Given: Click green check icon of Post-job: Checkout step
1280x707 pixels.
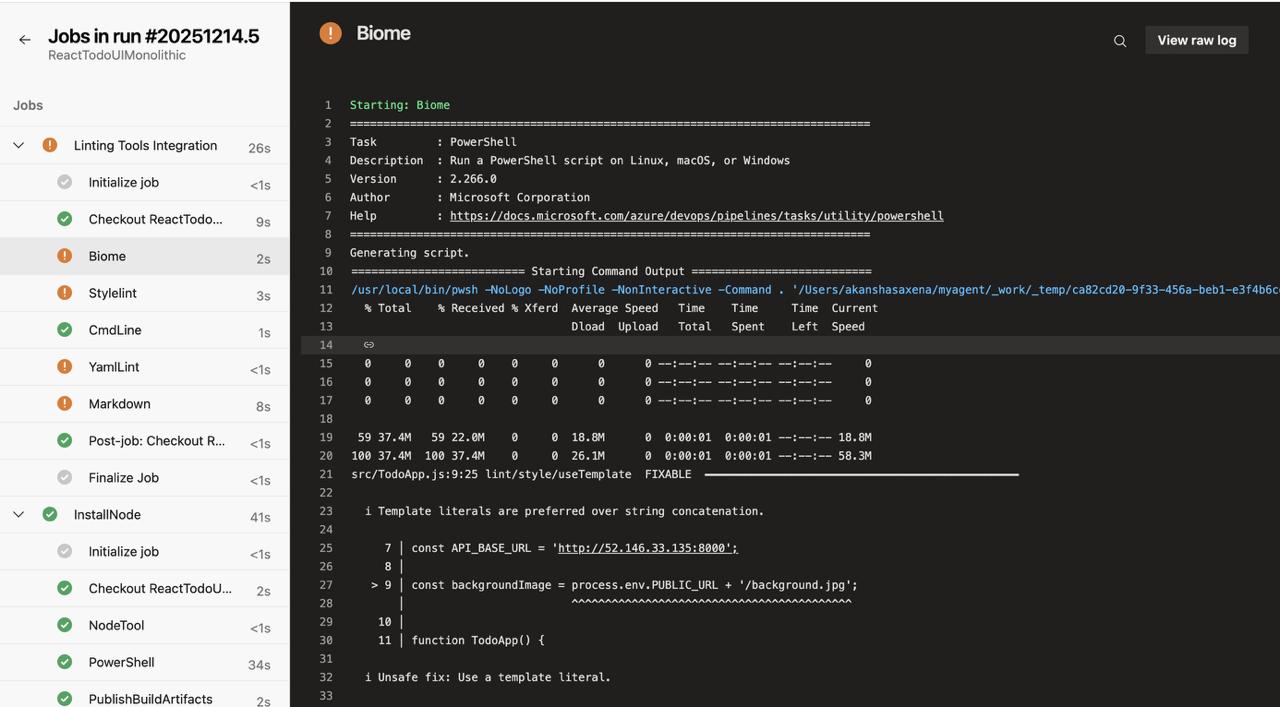Looking at the screenshot, I should 65,441.
